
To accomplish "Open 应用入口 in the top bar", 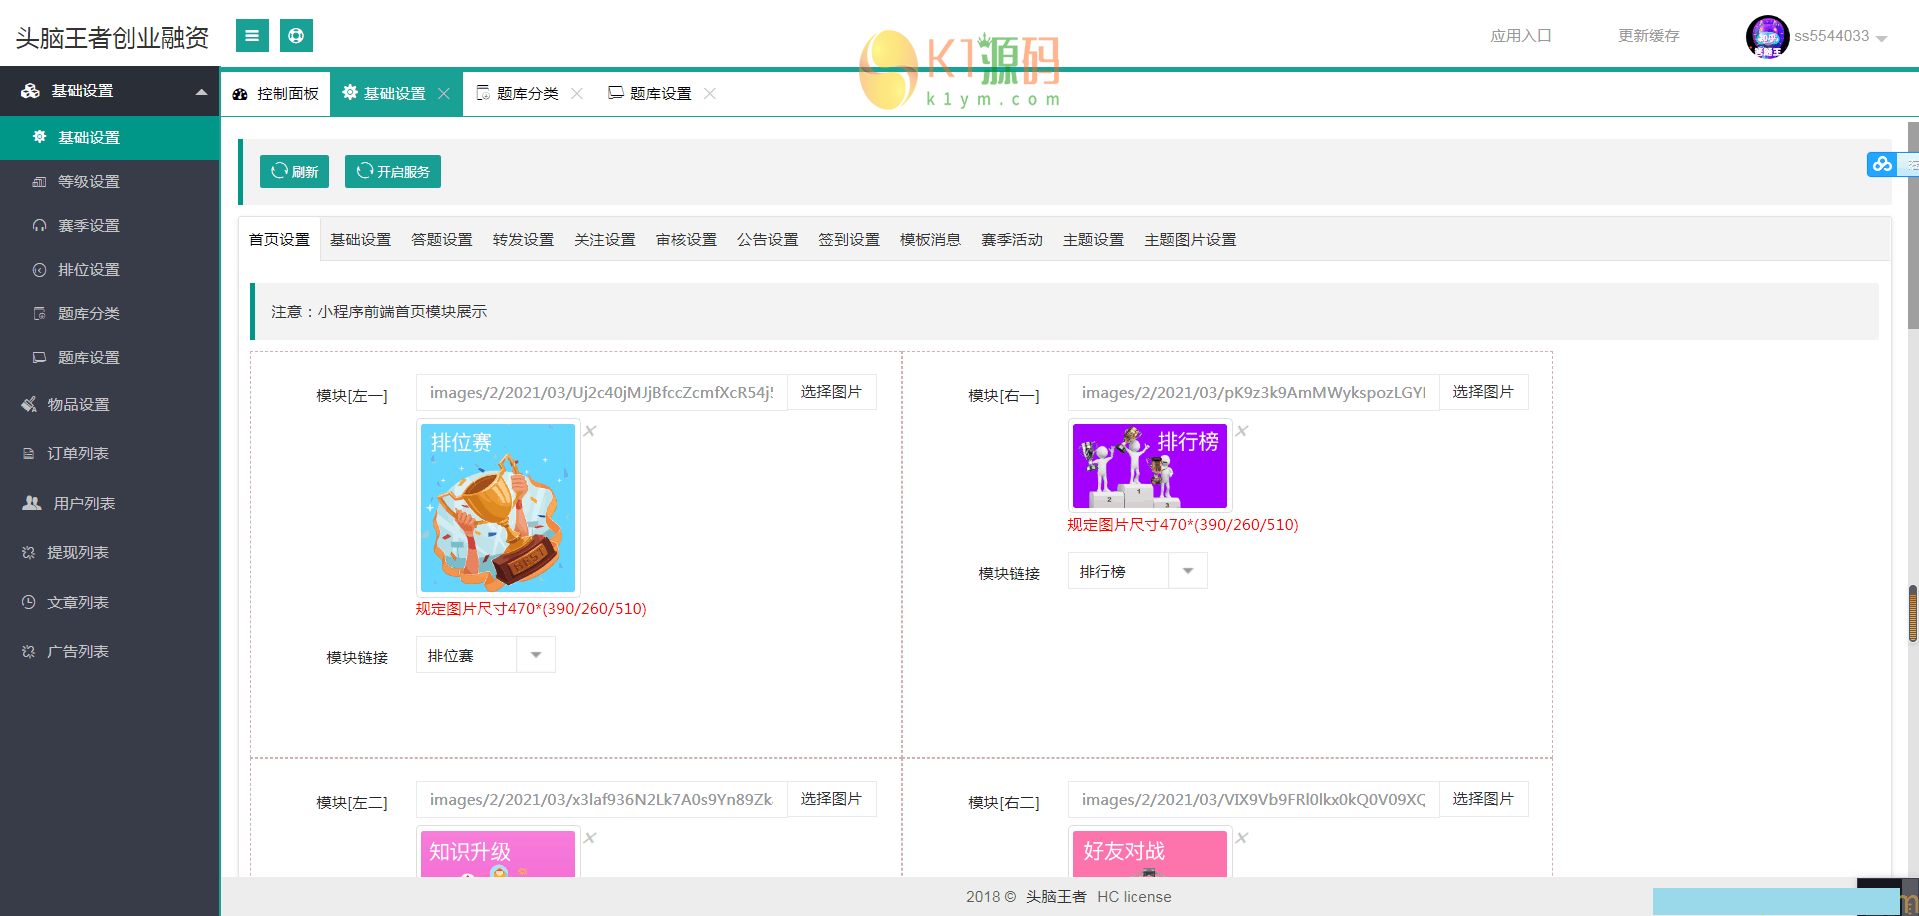I will point(1520,35).
